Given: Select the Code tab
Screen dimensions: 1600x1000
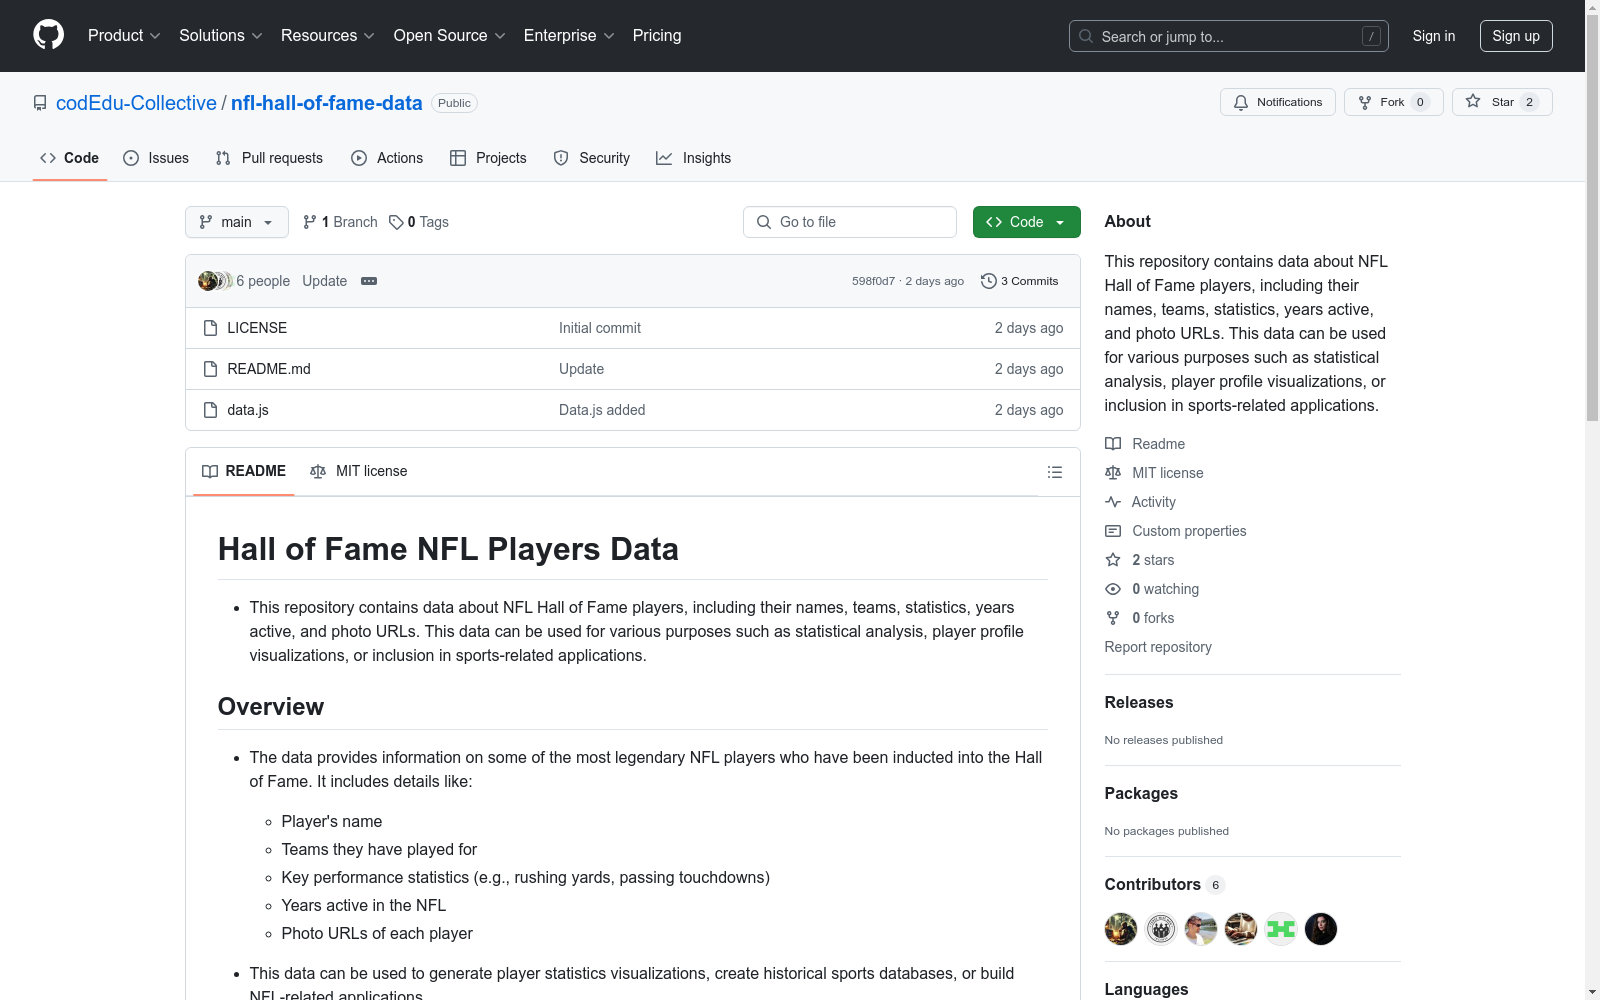Looking at the screenshot, I should (70, 158).
